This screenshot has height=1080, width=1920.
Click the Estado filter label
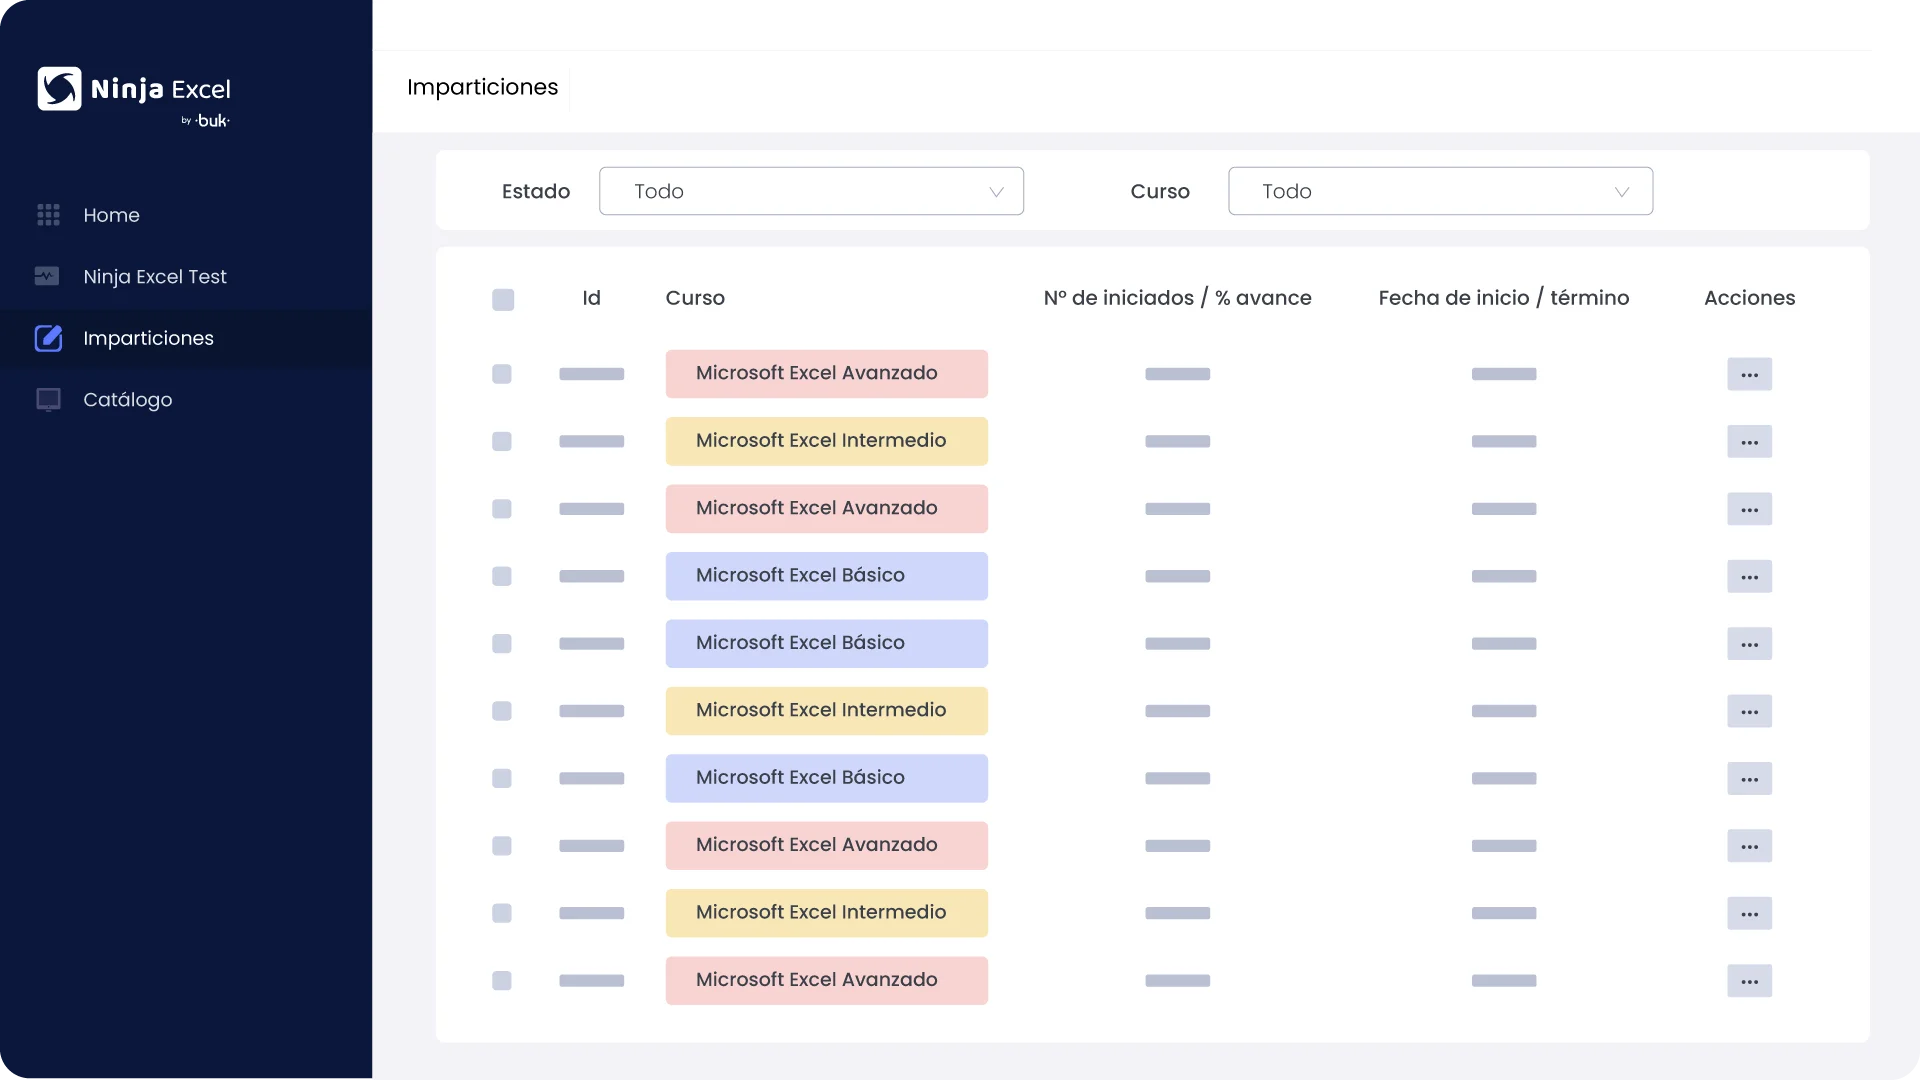536,191
